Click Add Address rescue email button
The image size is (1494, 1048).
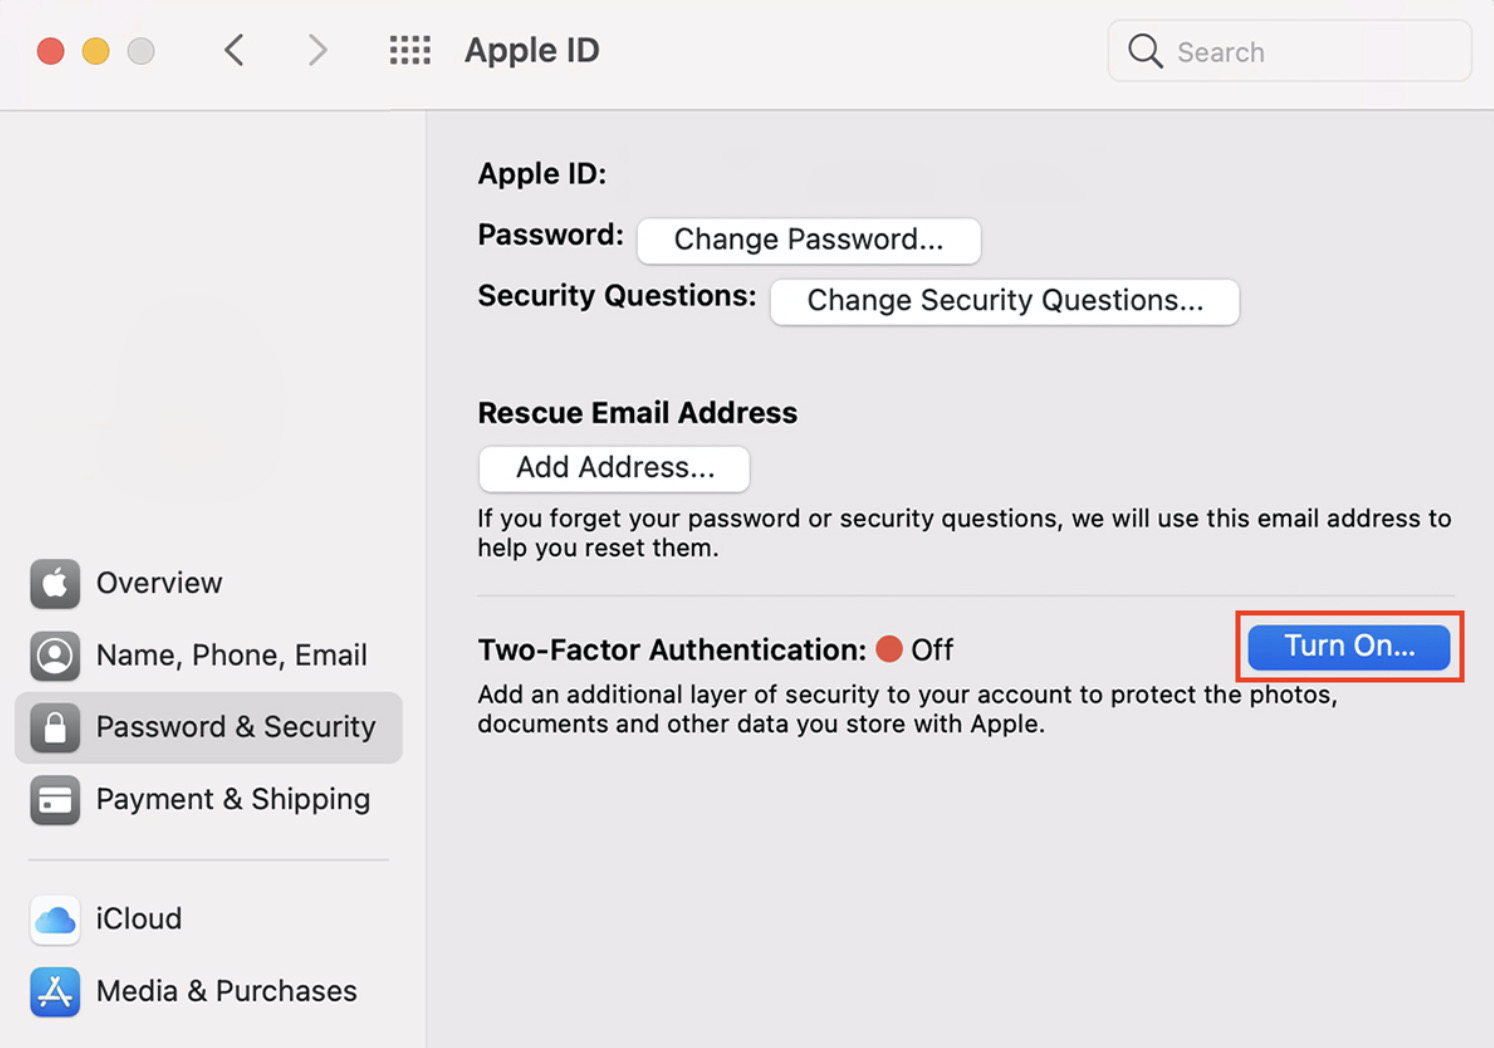(614, 468)
